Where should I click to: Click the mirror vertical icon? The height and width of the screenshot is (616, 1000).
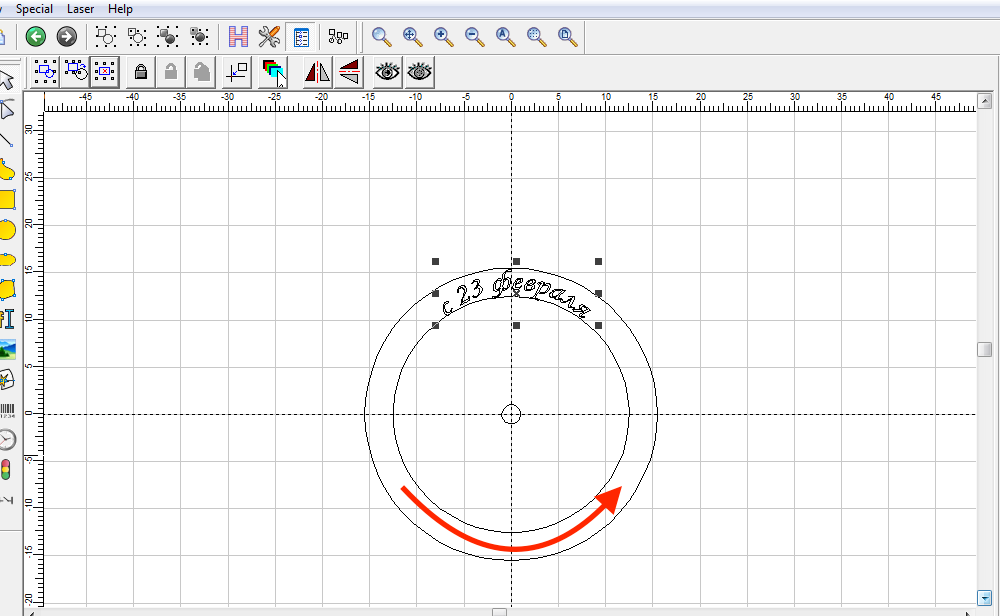pos(348,71)
